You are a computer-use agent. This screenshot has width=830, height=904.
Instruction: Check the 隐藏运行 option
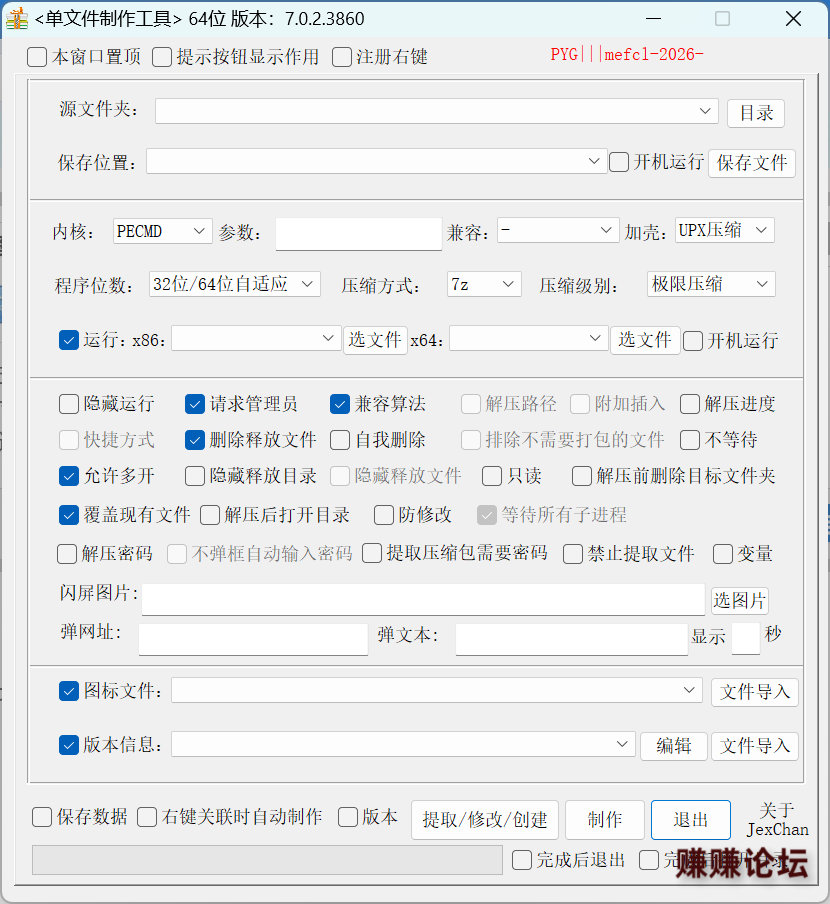pyautogui.click(x=69, y=404)
